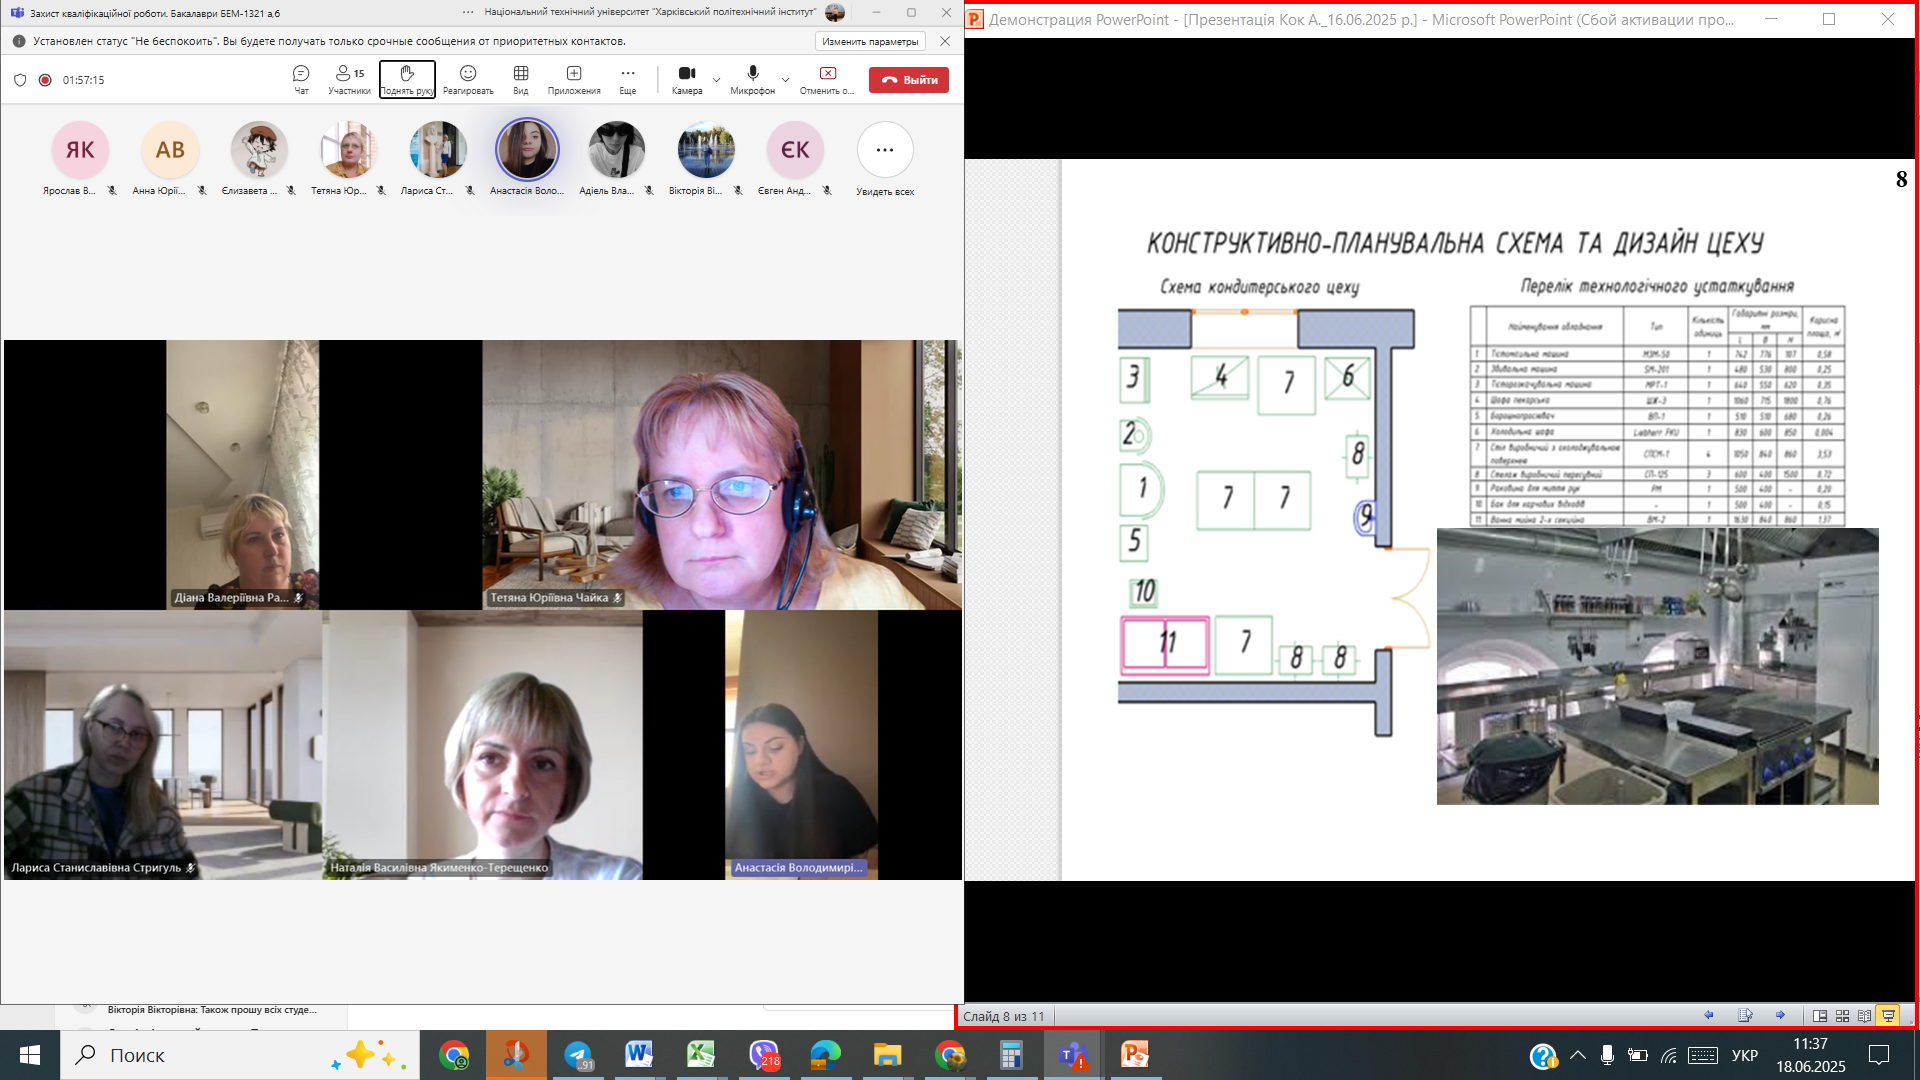
Task: Switch to slide sorter view
Action: click(x=1842, y=1016)
